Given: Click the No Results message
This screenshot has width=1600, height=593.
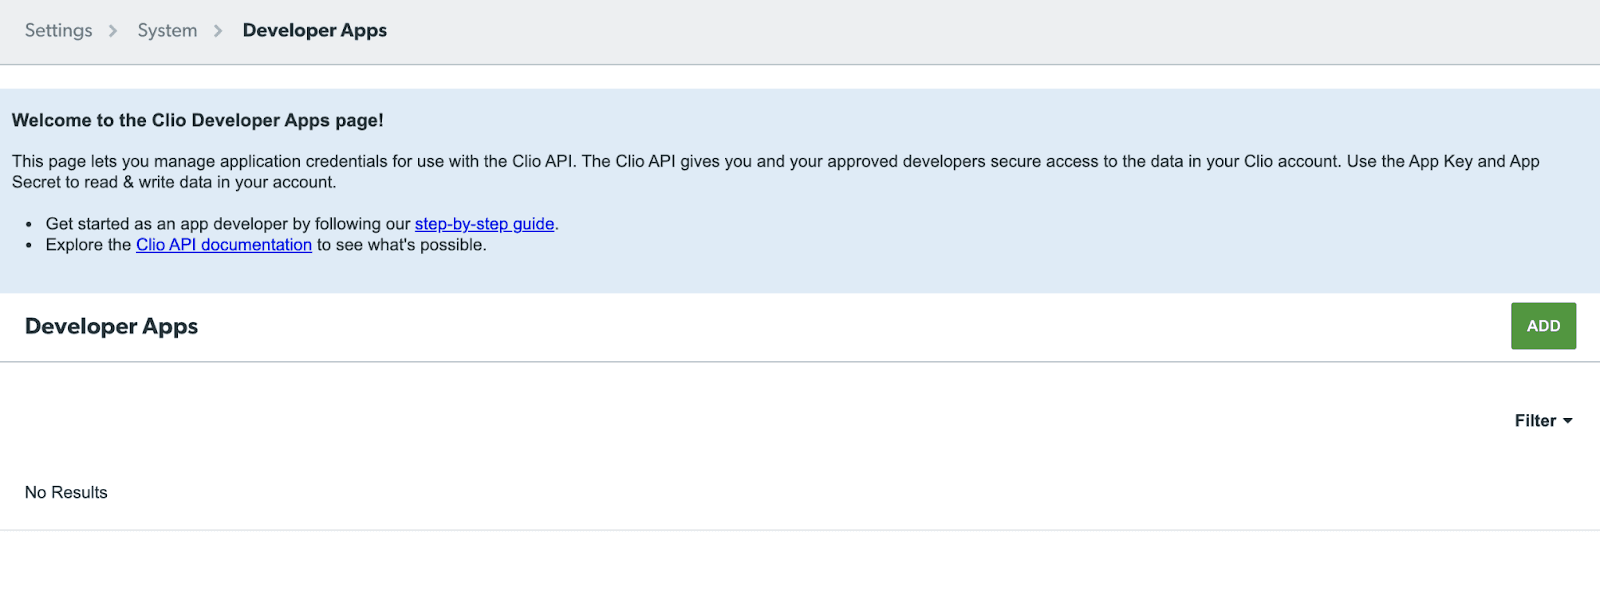Looking at the screenshot, I should (66, 493).
